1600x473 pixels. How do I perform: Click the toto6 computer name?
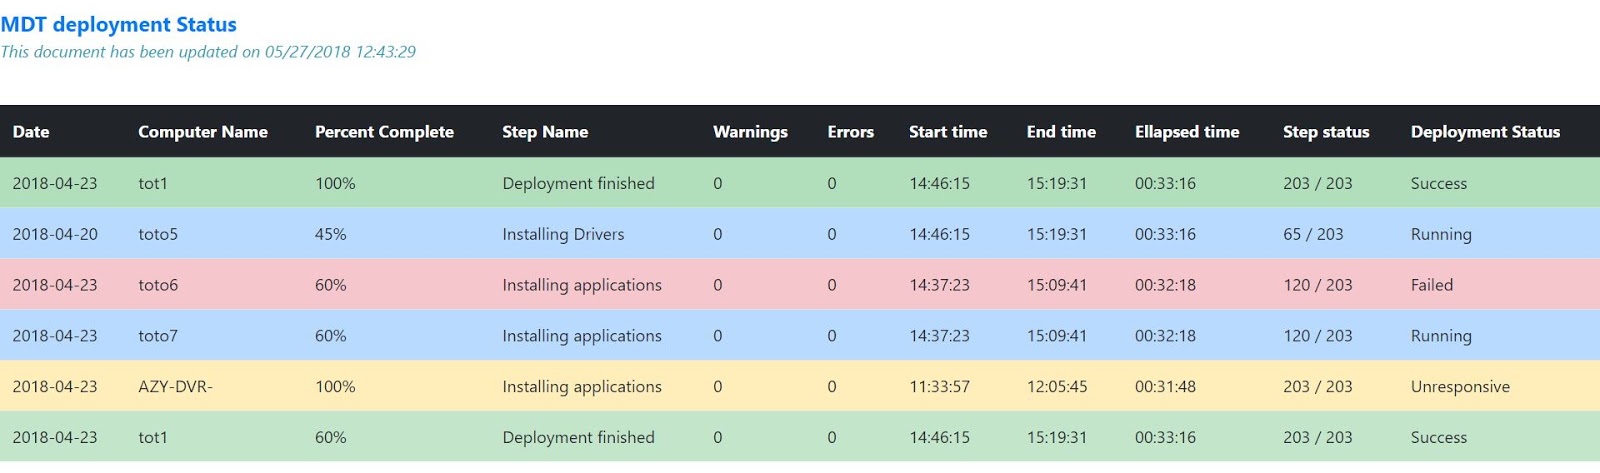point(158,285)
